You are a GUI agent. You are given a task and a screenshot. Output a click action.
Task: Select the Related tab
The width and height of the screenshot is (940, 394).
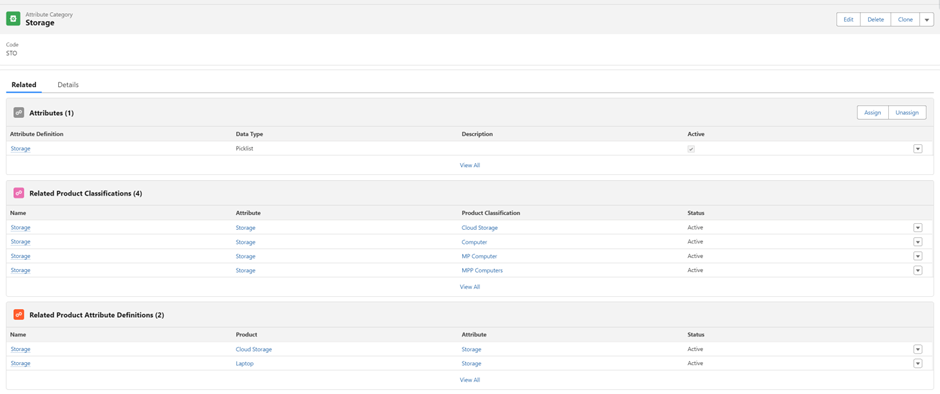24,85
